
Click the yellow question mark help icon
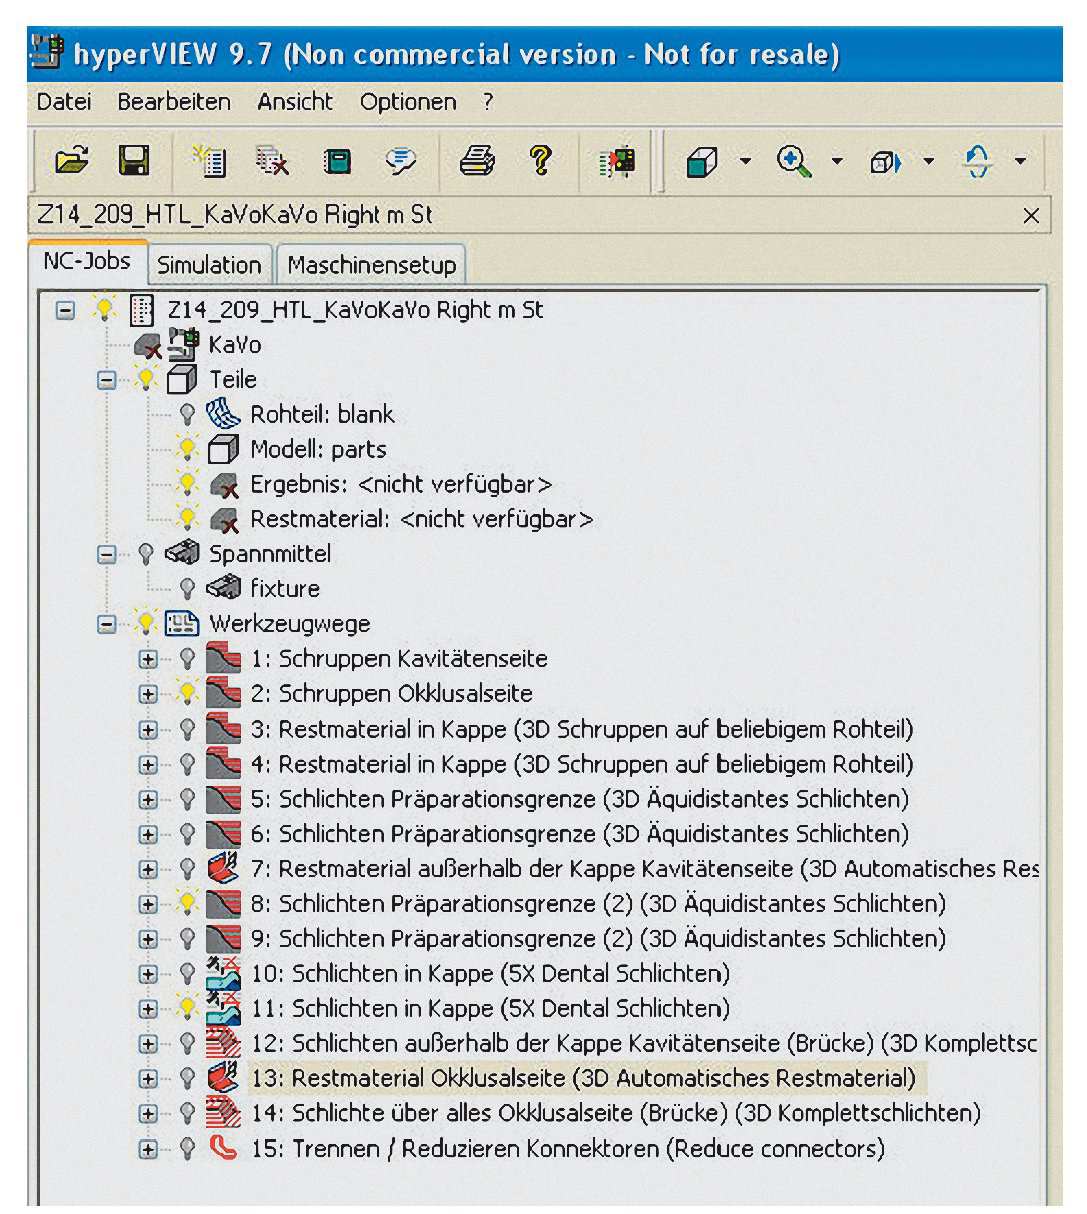coord(541,160)
